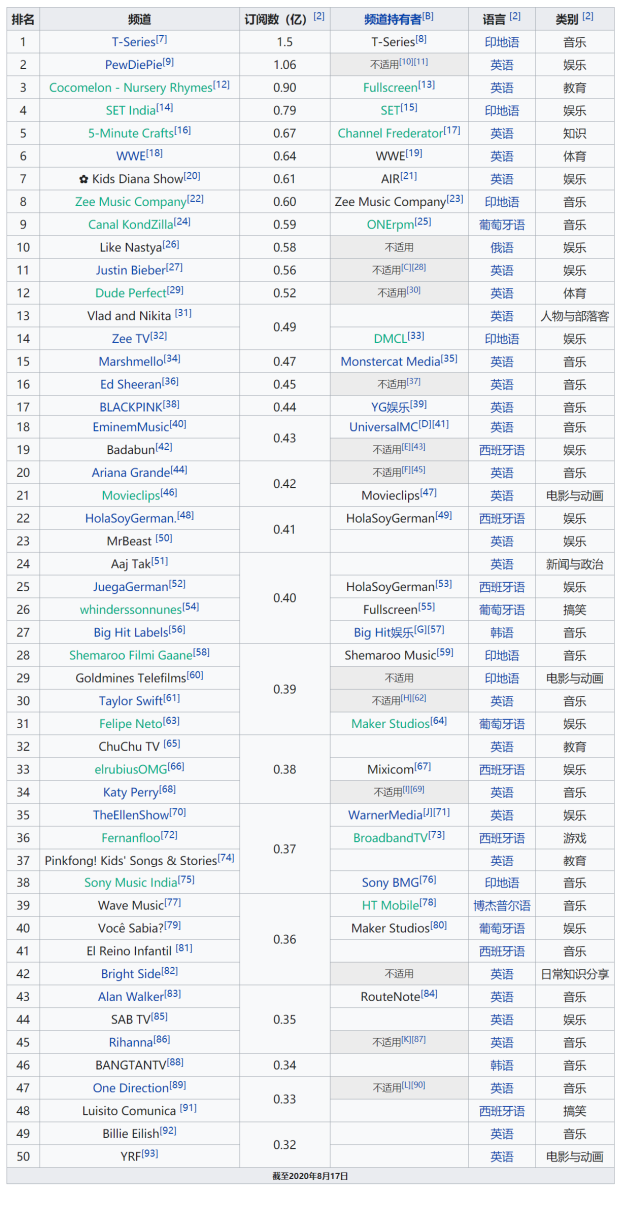
Task: Click the 频道持有者 column header link
Action: 392,19
